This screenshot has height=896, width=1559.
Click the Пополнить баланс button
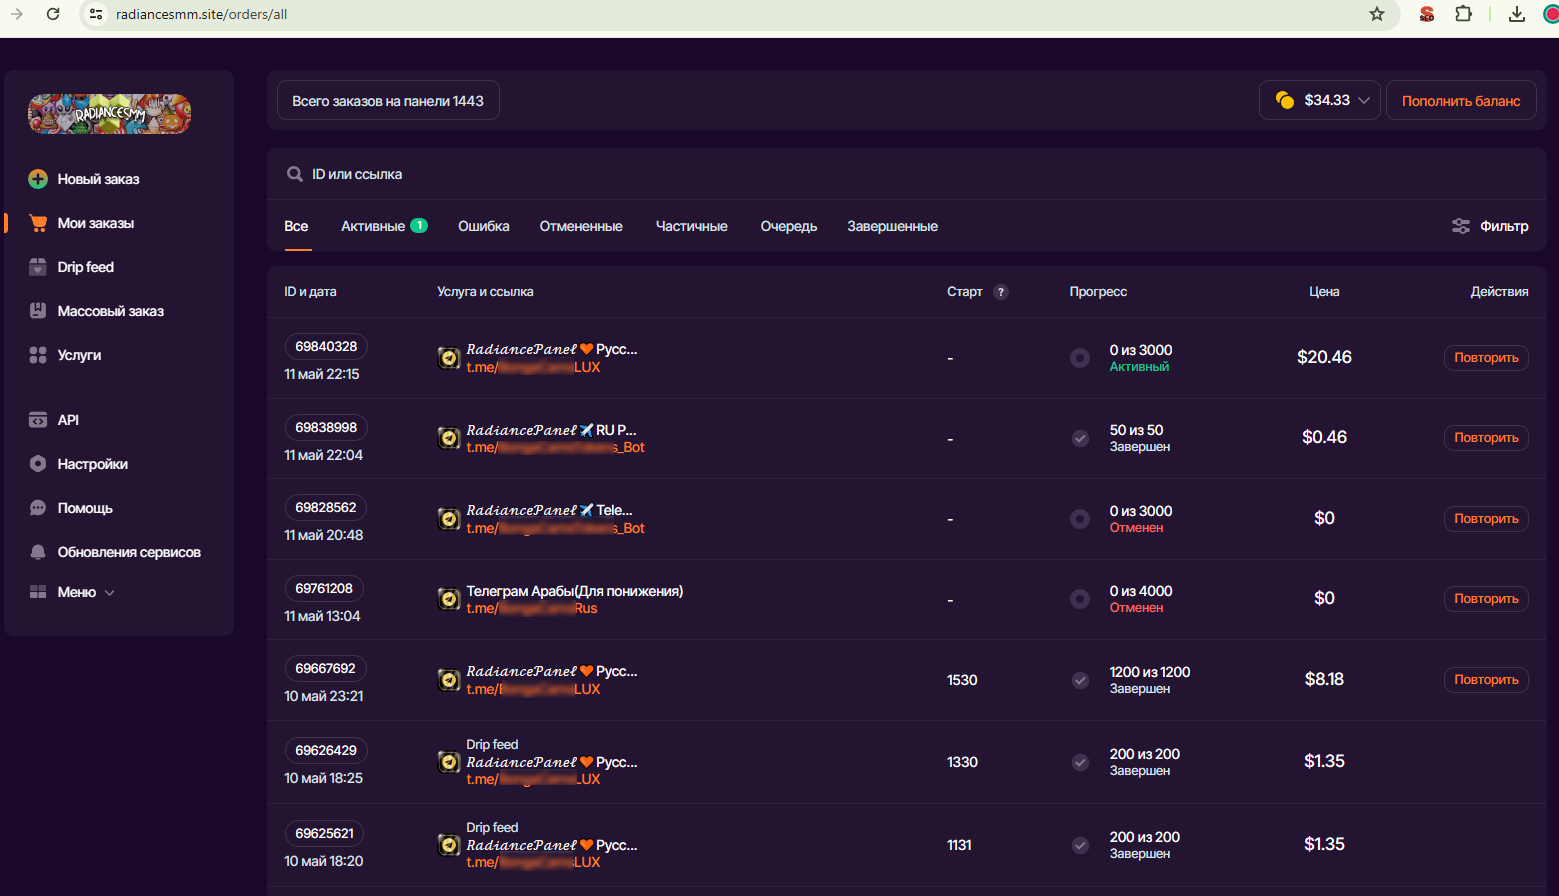1461,100
